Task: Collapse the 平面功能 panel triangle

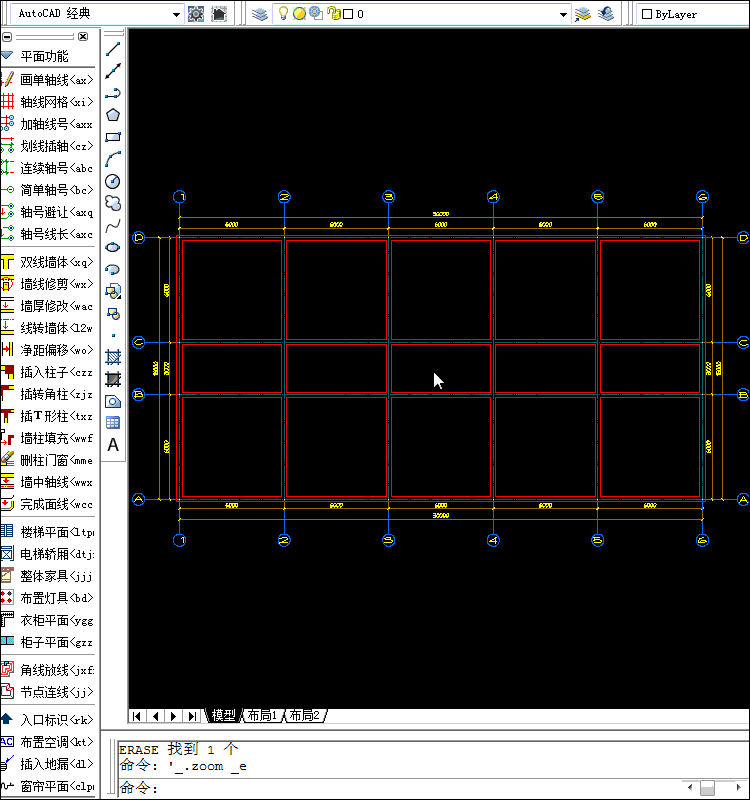Action: [x=7, y=55]
